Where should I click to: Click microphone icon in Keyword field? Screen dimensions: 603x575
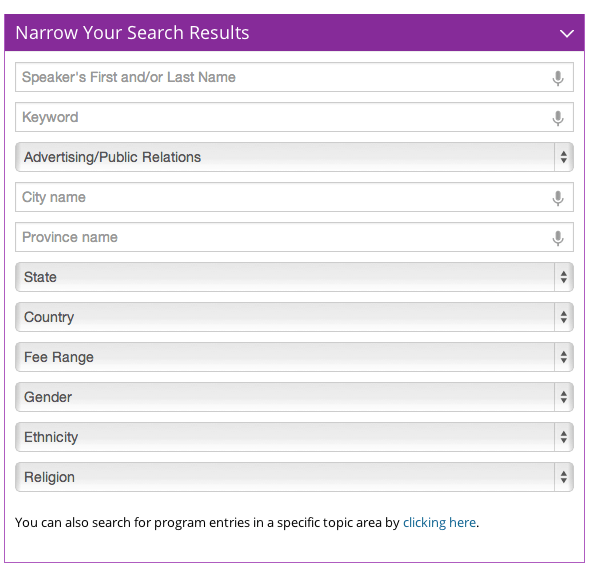coord(558,118)
